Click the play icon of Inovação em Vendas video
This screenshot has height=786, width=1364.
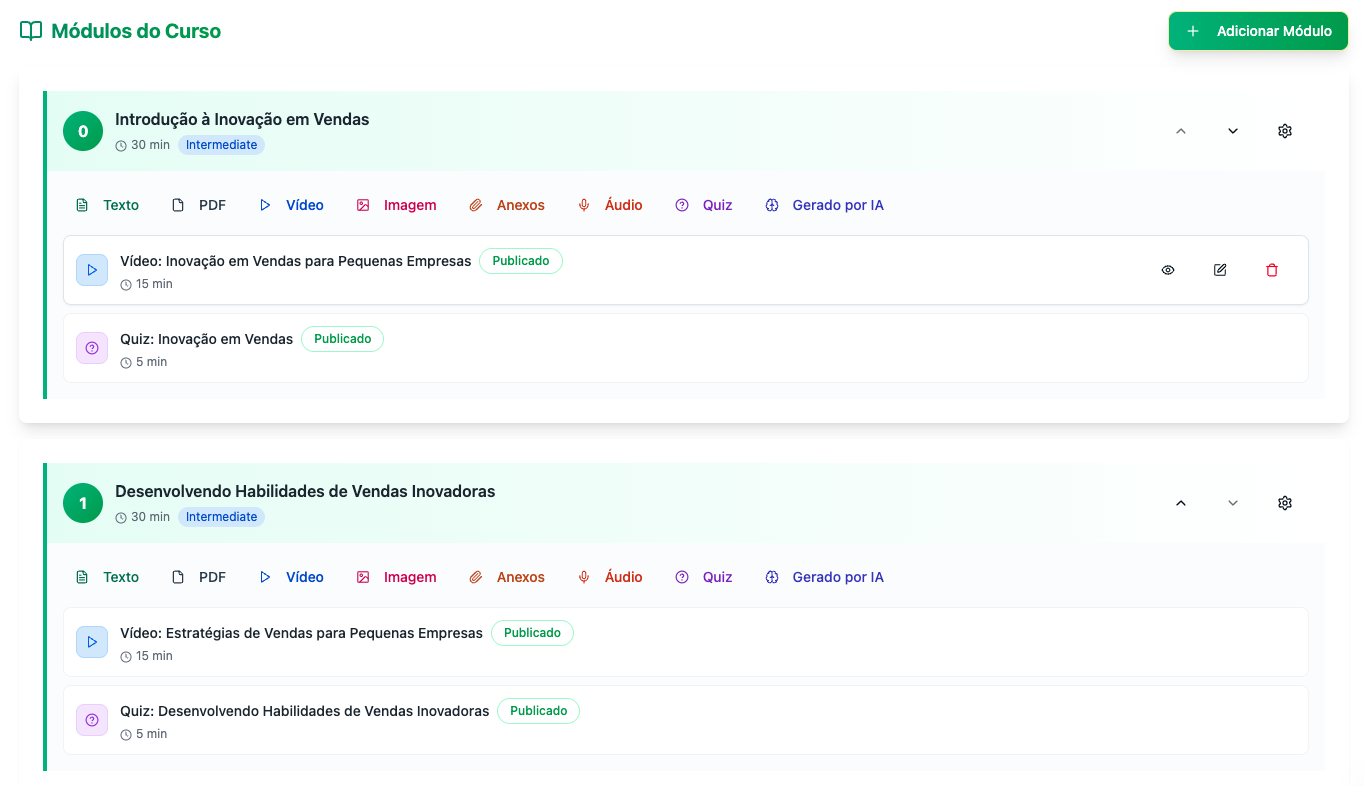[92, 270]
